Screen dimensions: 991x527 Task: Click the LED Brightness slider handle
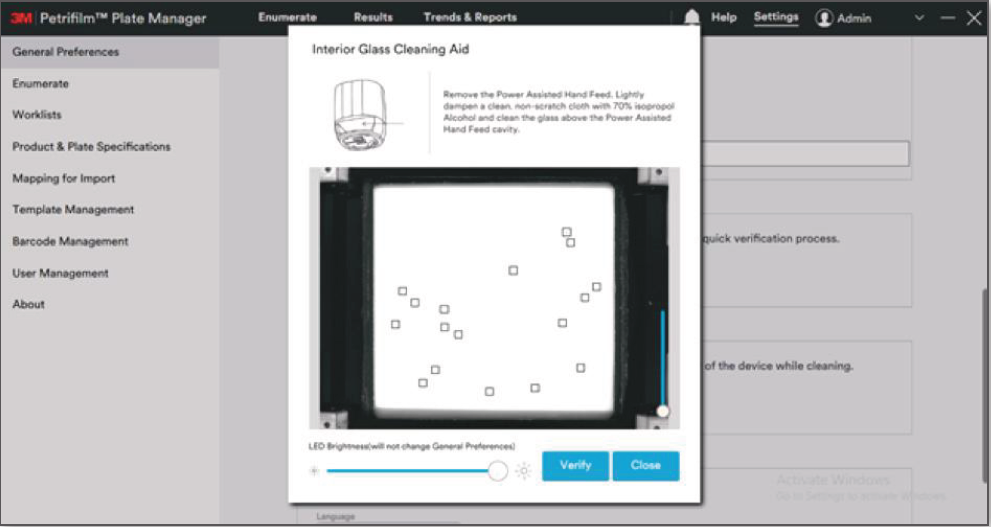498,471
